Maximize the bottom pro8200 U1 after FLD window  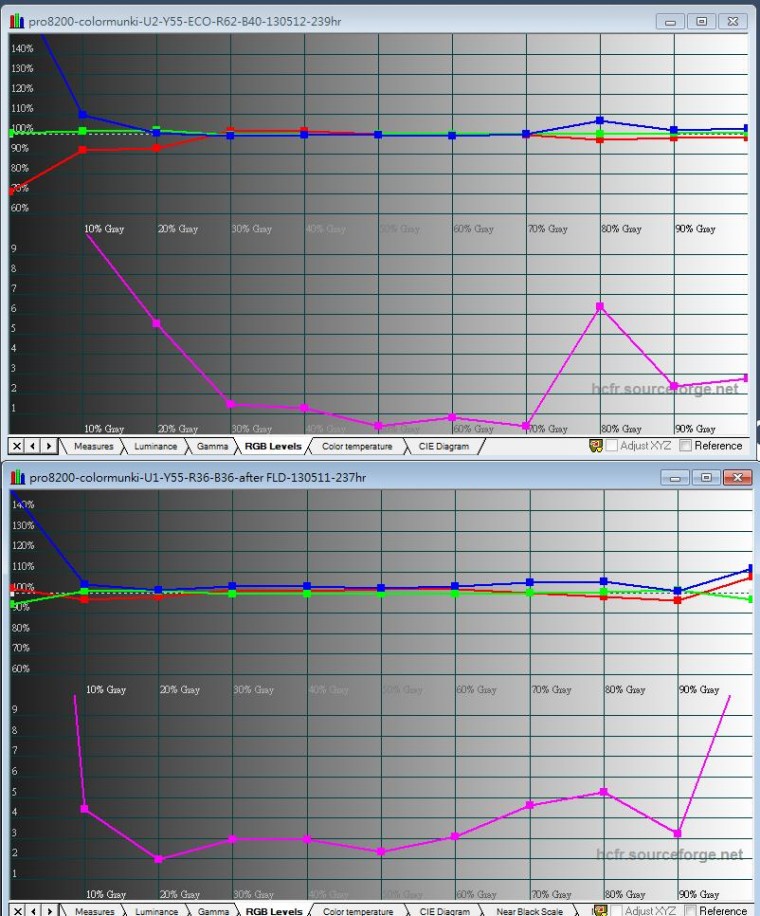coord(706,477)
